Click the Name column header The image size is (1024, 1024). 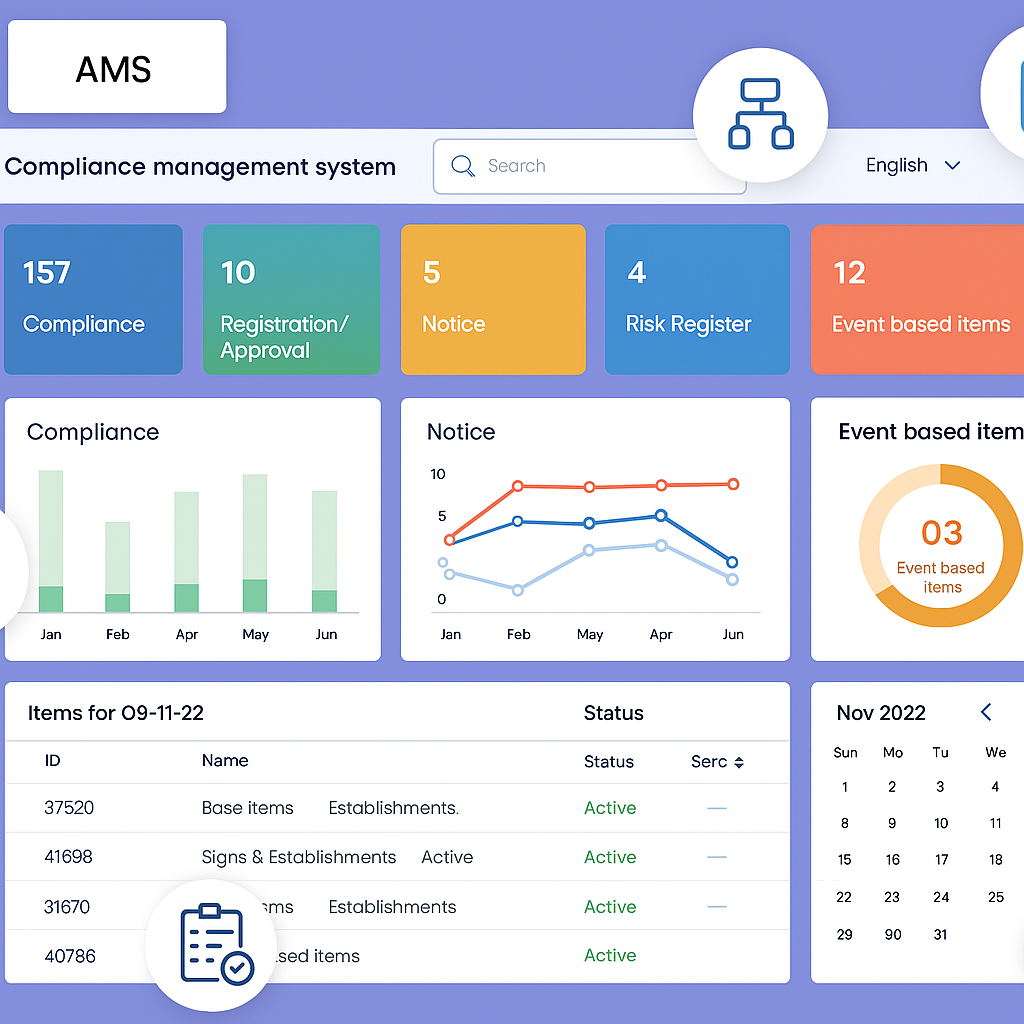pyautogui.click(x=225, y=761)
